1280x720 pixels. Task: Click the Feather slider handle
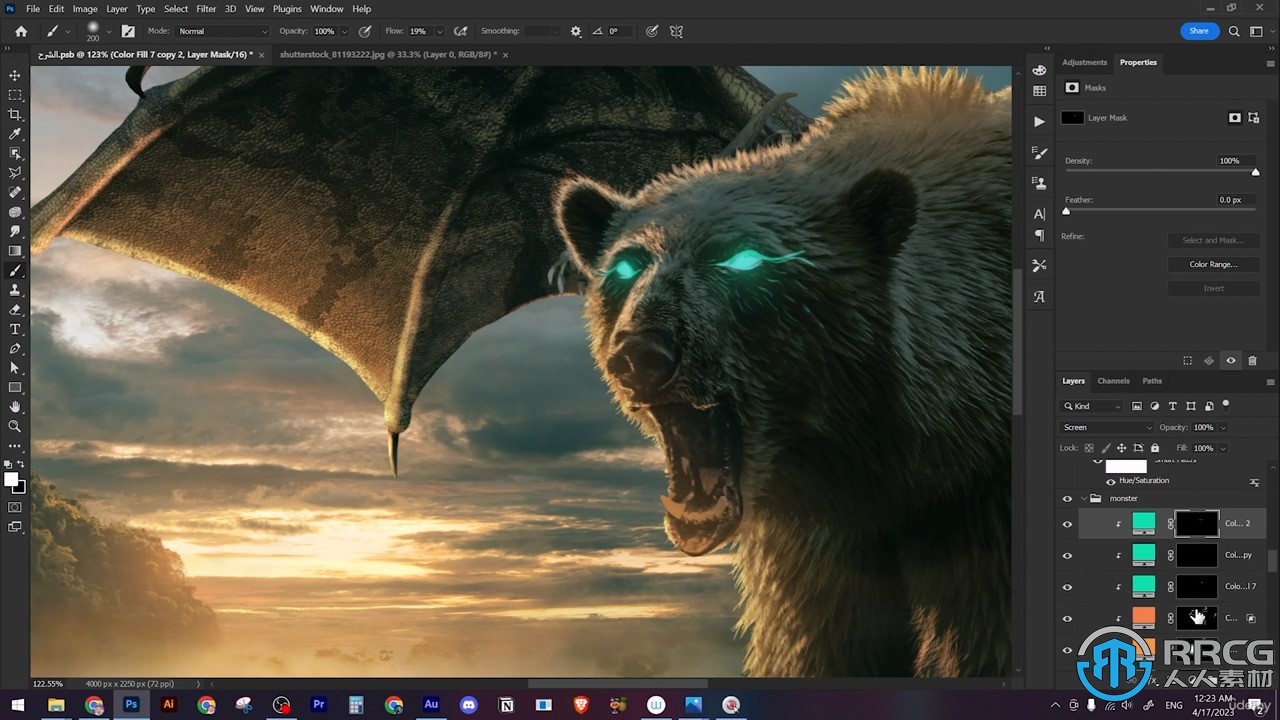tap(1066, 211)
